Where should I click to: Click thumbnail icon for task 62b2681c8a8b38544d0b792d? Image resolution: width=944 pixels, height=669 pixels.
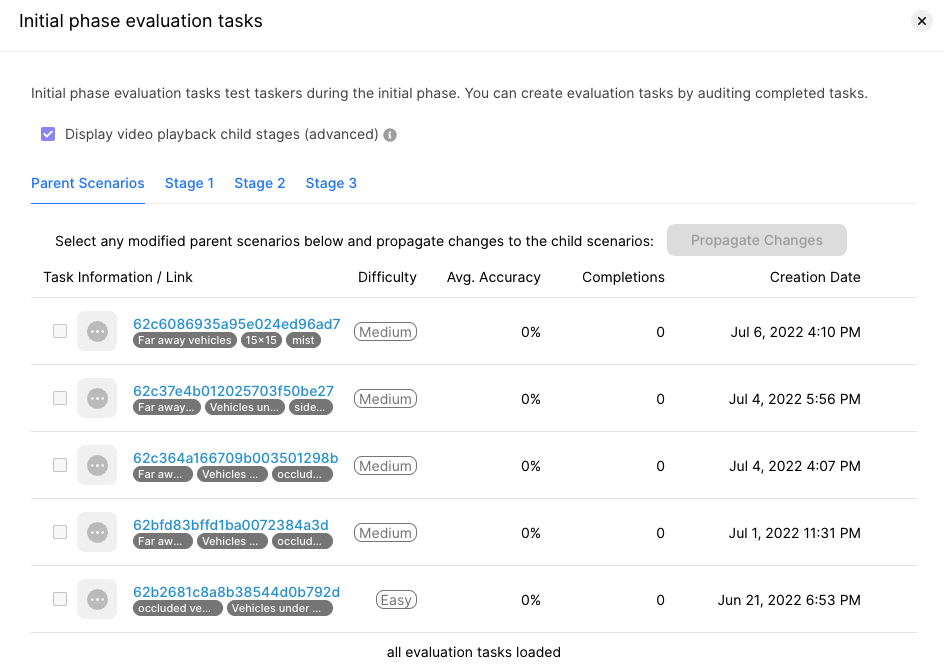point(97,599)
